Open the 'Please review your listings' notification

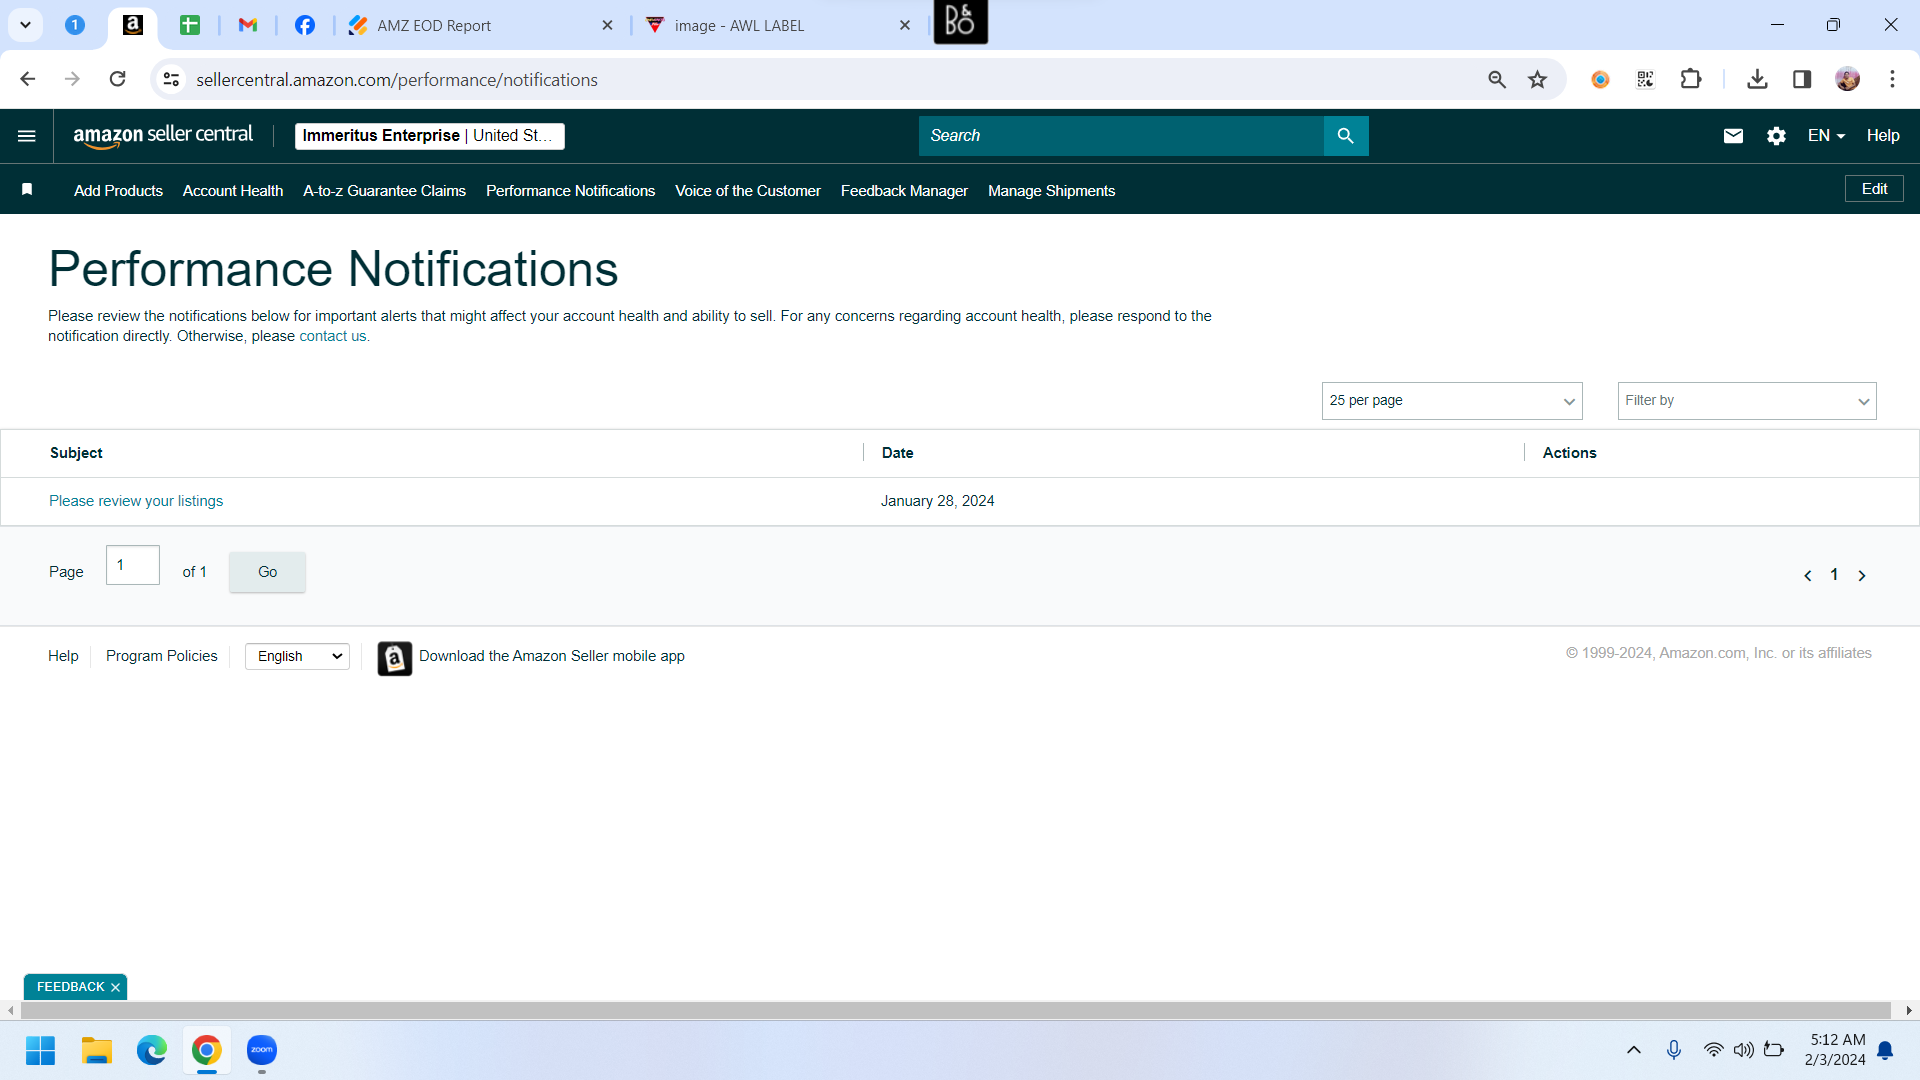pos(136,501)
